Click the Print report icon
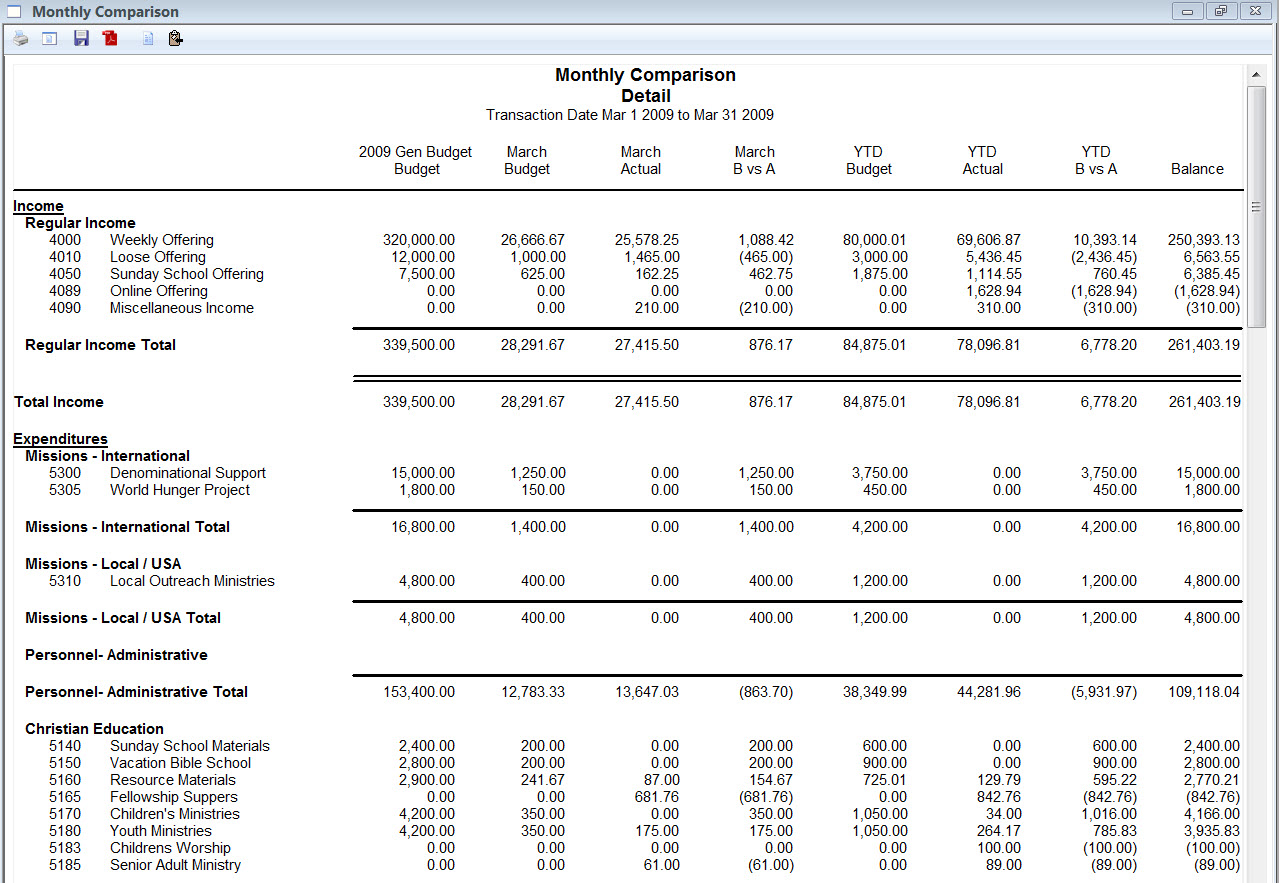The height and width of the screenshot is (883, 1279). pos(20,39)
